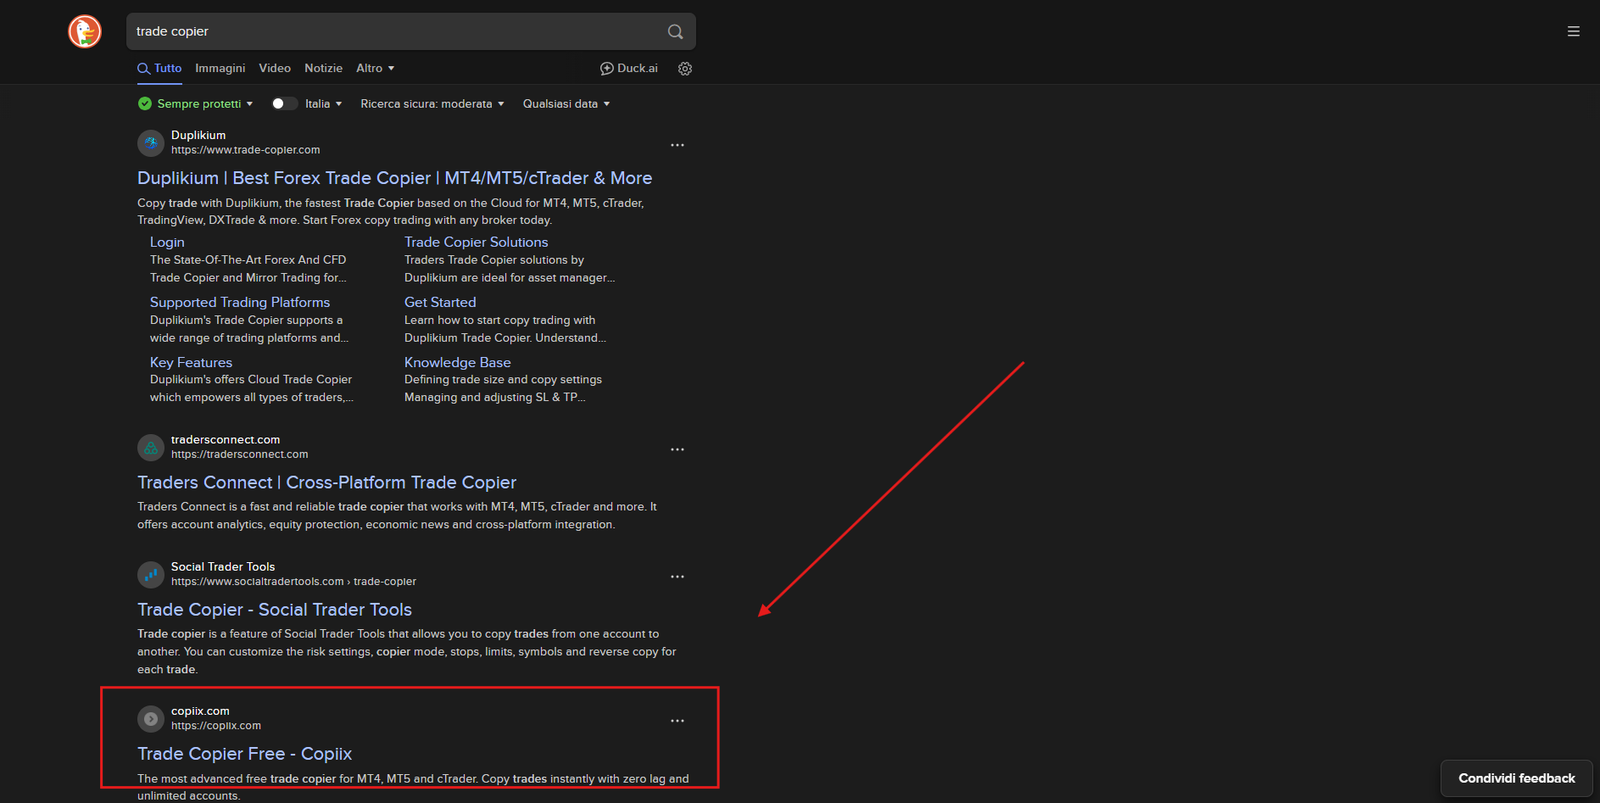Viewport: 1600px width, 803px height.
Task: Open three-dot options for tradersconnect.com result
Action: pos(678,450)
